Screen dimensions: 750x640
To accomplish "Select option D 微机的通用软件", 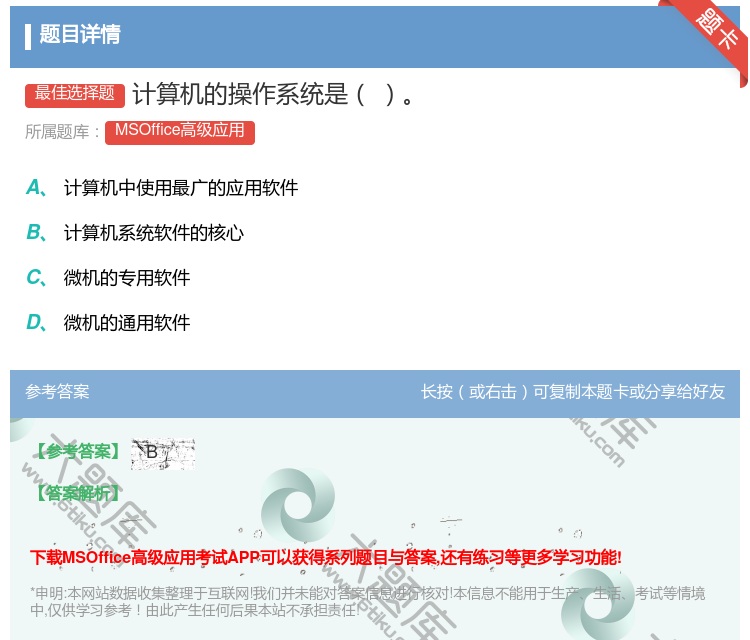I will click(x=108, y=323).
